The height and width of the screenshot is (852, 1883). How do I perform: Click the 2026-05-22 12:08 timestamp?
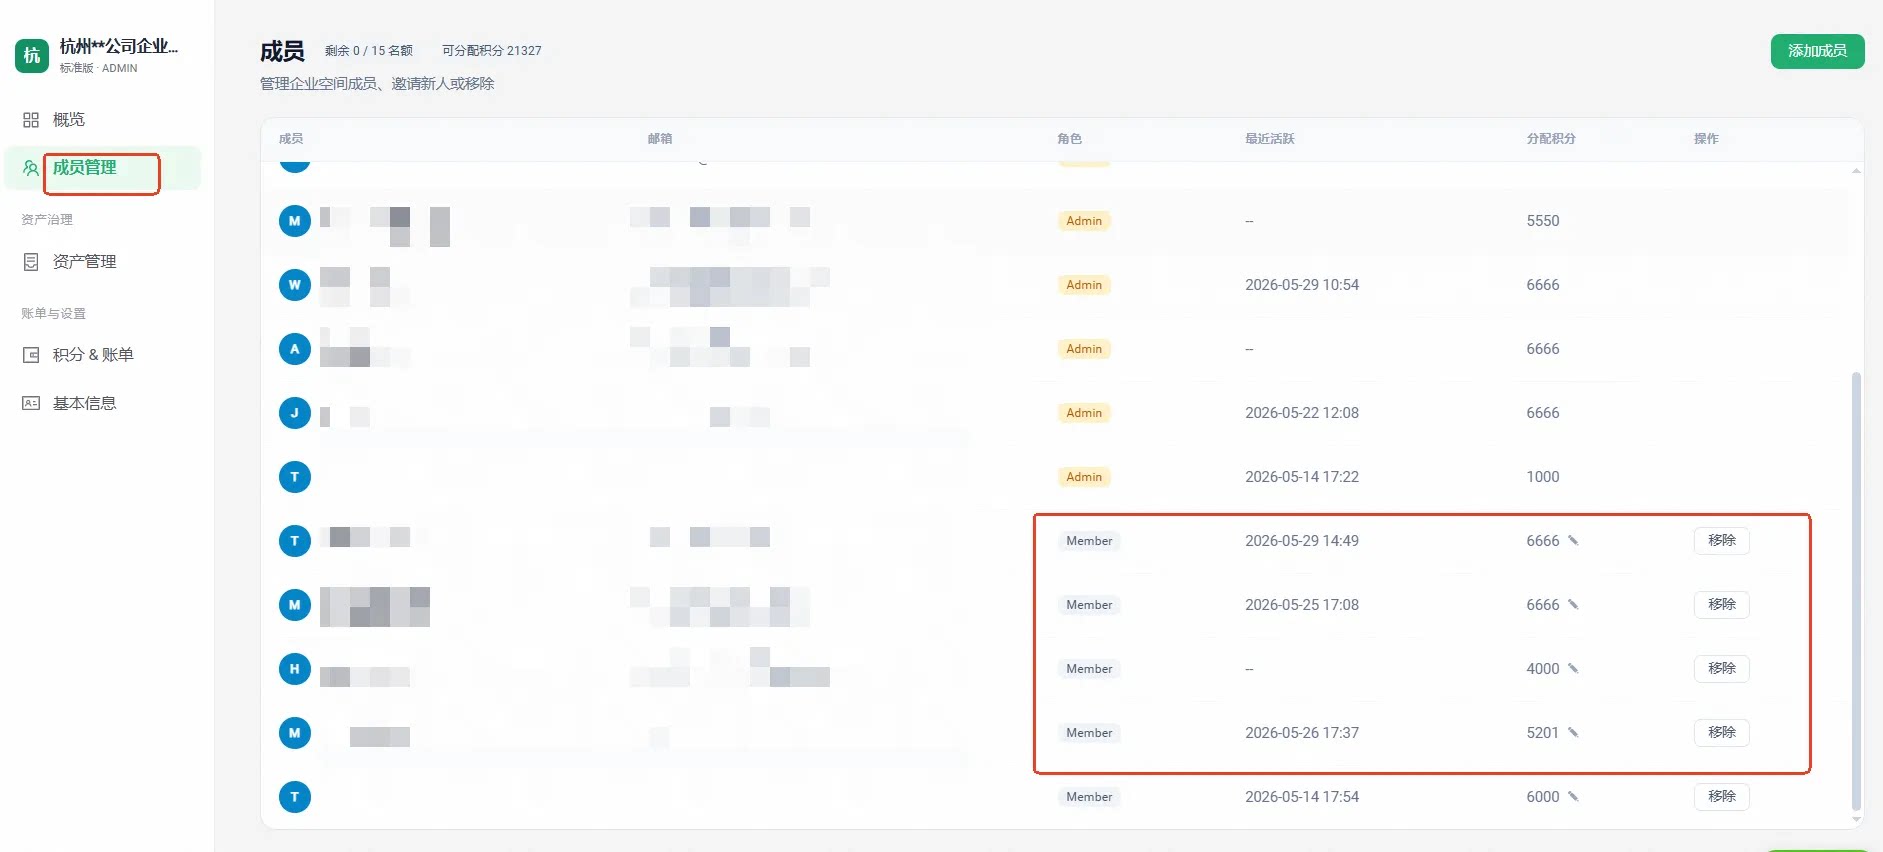click(1302, 413)
